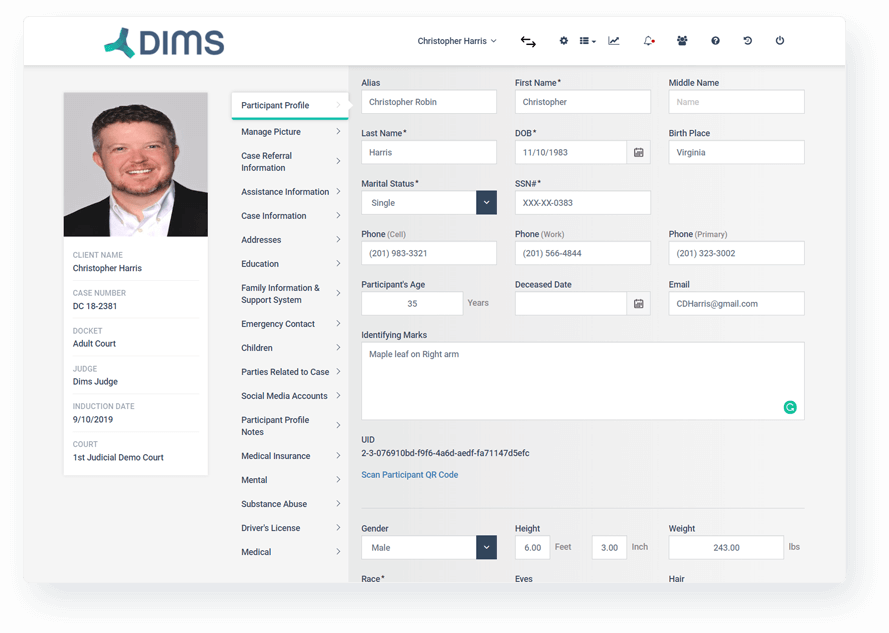Click the Deceased Date input field

[570, 304]
